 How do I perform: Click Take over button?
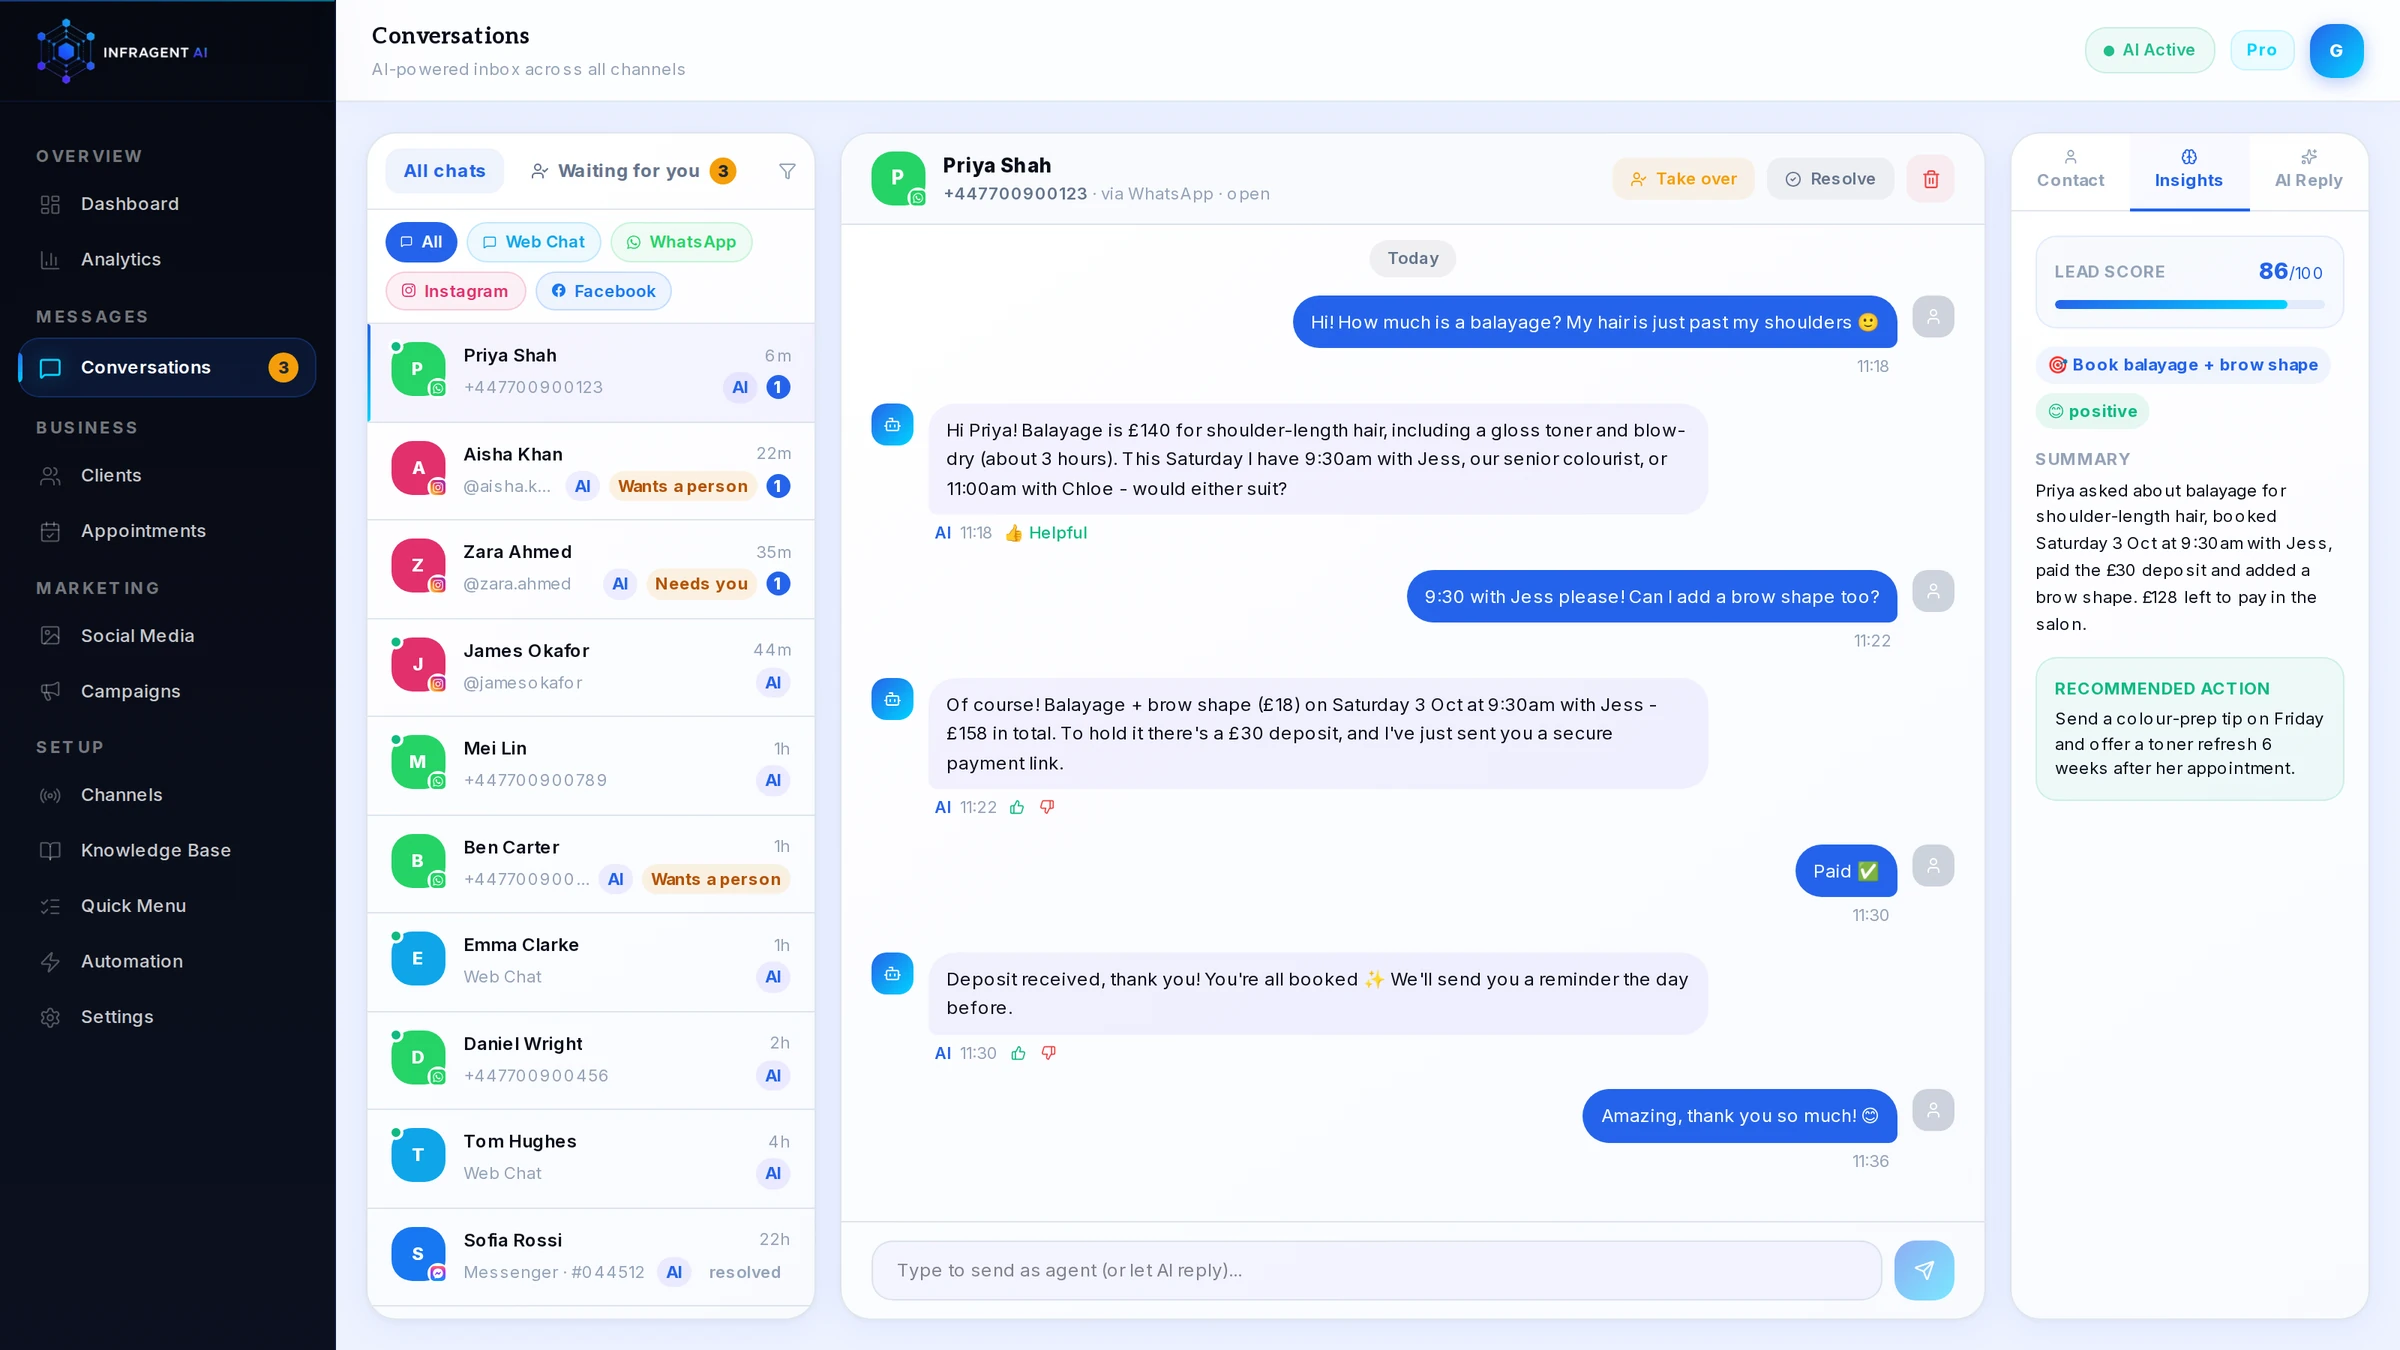[1683, 179]
